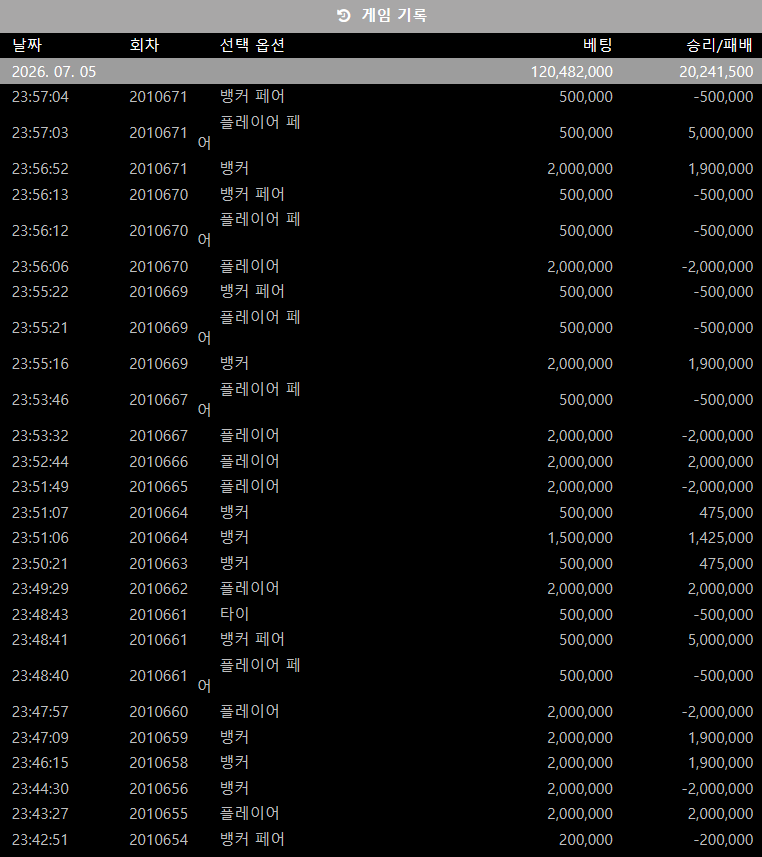
Task: Click 1,500,000 bet amount
Action: click(x=580, y=538)
